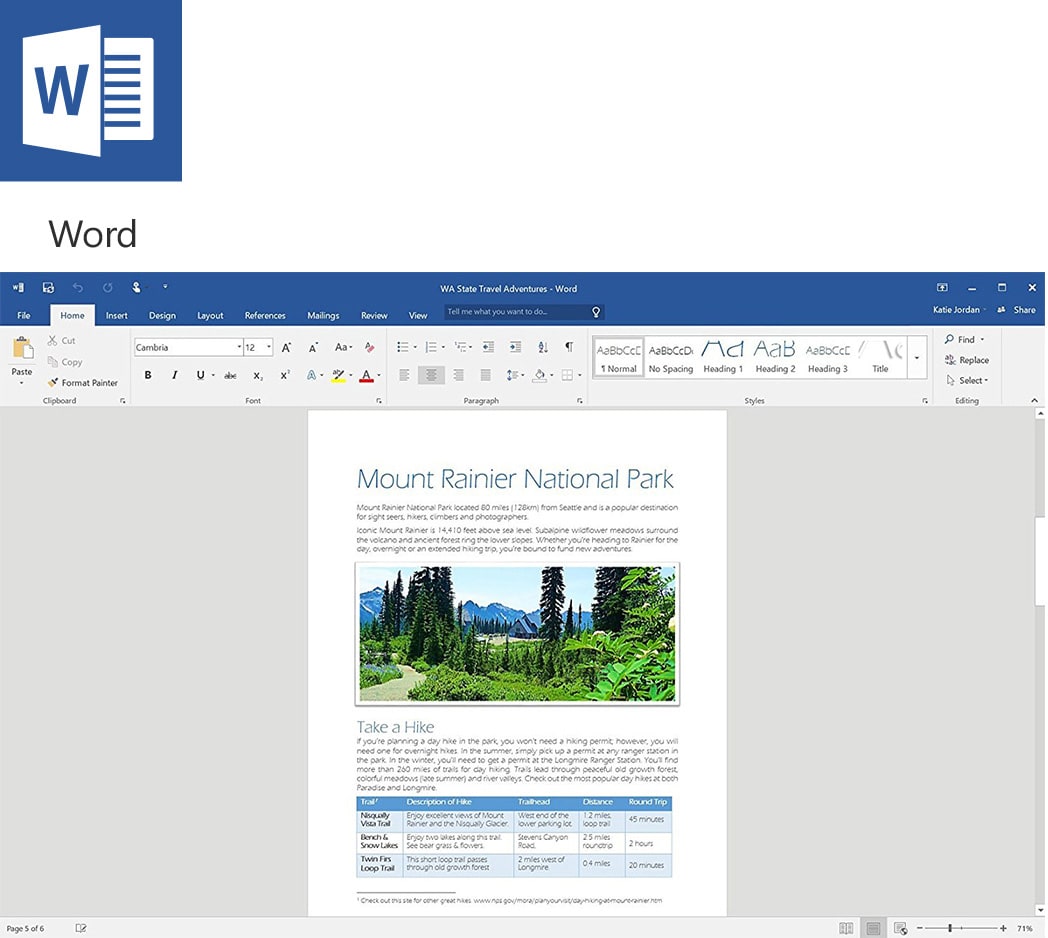
Task: Expand the Styles gallery
Action: [x=916, y=358]
